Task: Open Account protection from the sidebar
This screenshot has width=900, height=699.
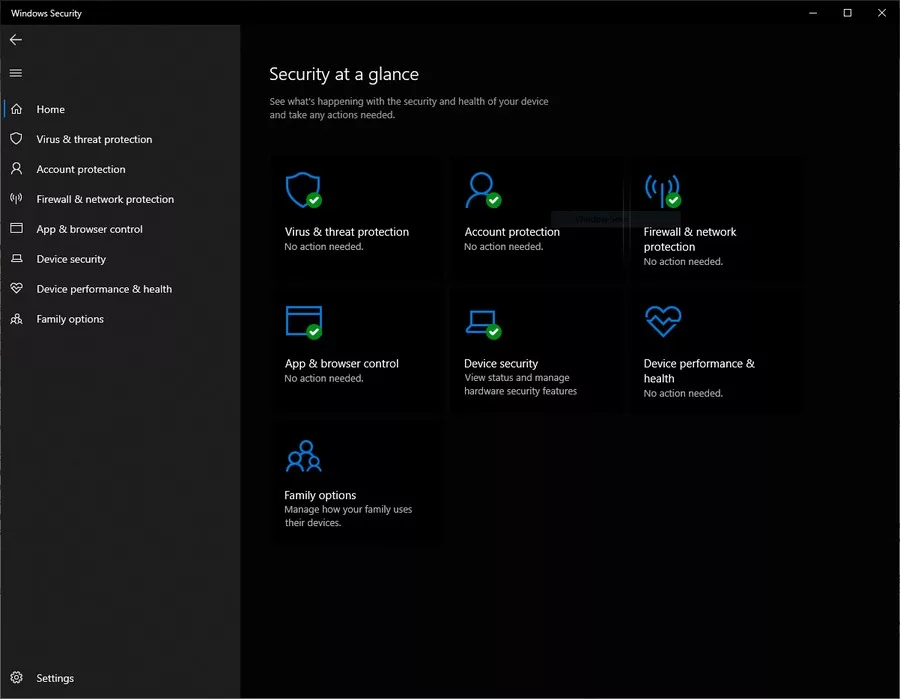Action: [80, 169]
